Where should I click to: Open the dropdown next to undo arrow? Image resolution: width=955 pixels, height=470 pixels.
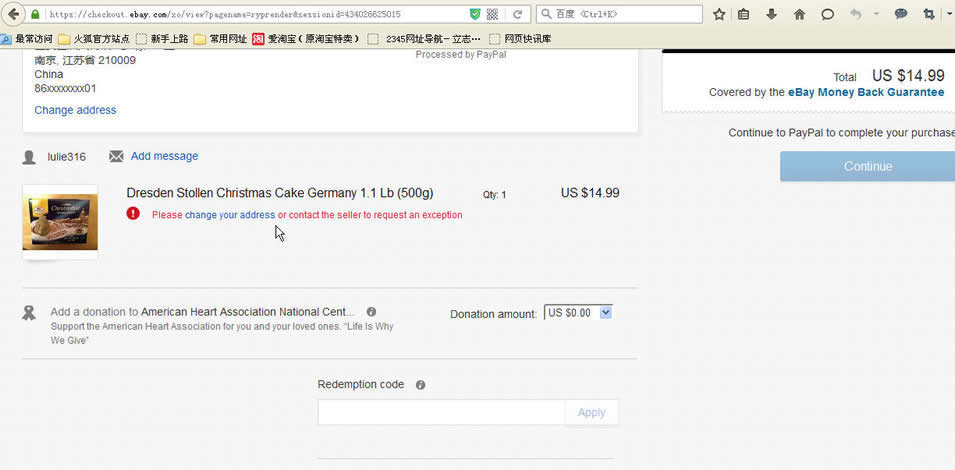[876, 15]
